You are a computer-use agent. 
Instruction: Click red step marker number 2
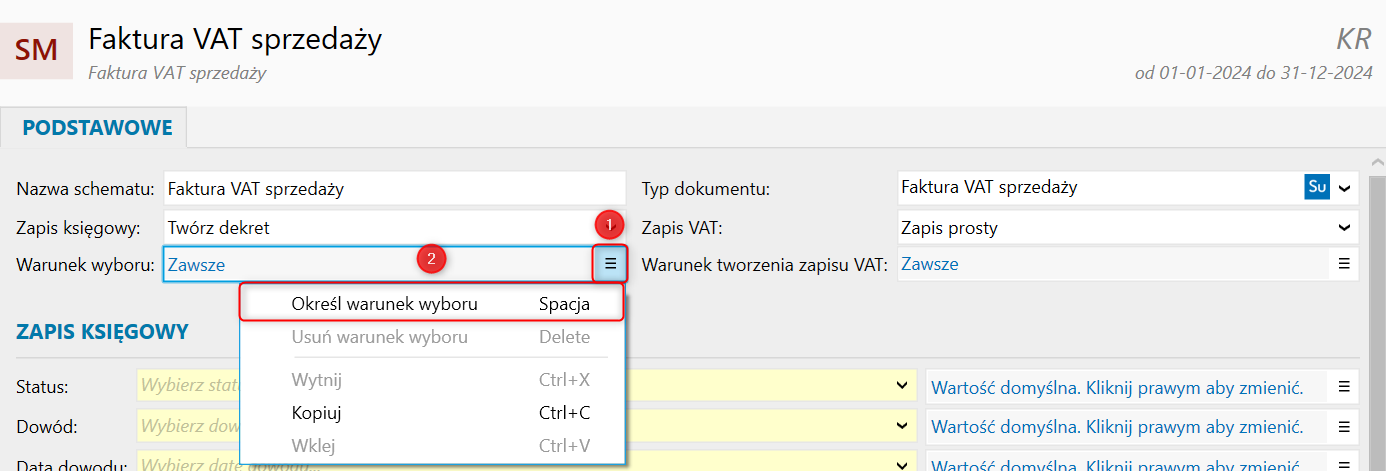click(x=431, y=258)
